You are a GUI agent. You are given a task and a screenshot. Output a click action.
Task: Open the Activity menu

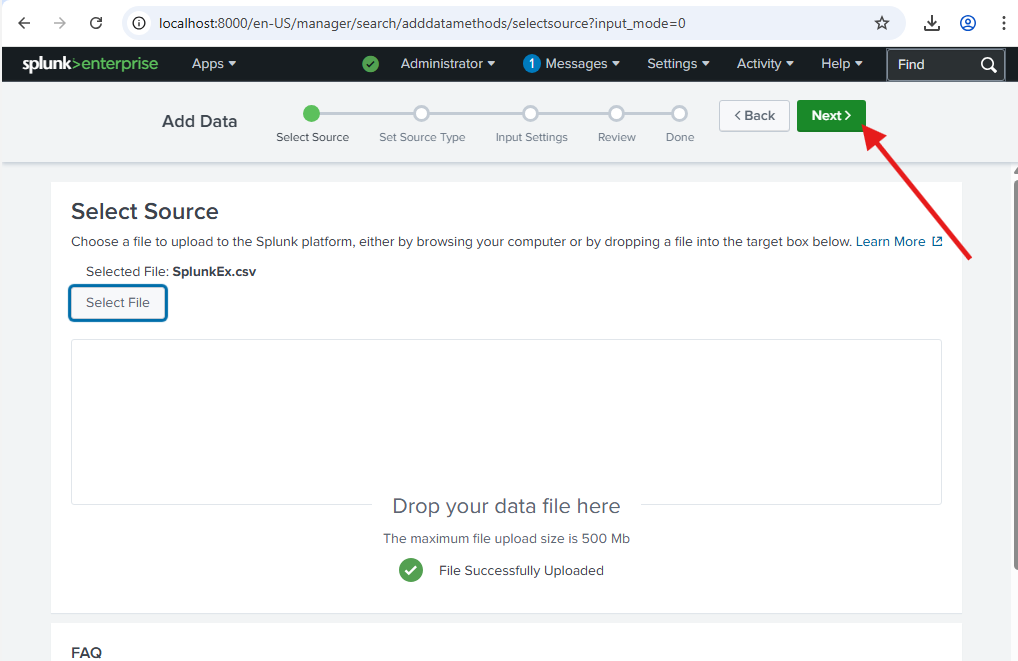[765, 64]
